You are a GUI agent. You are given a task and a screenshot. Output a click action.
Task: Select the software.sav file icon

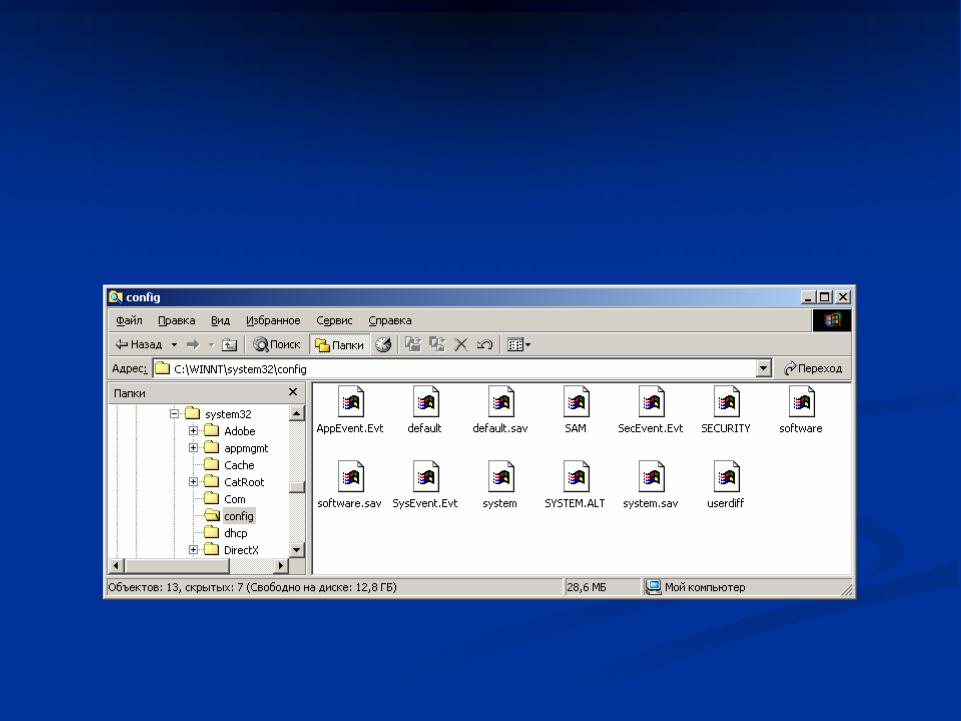tap(351, 477)
